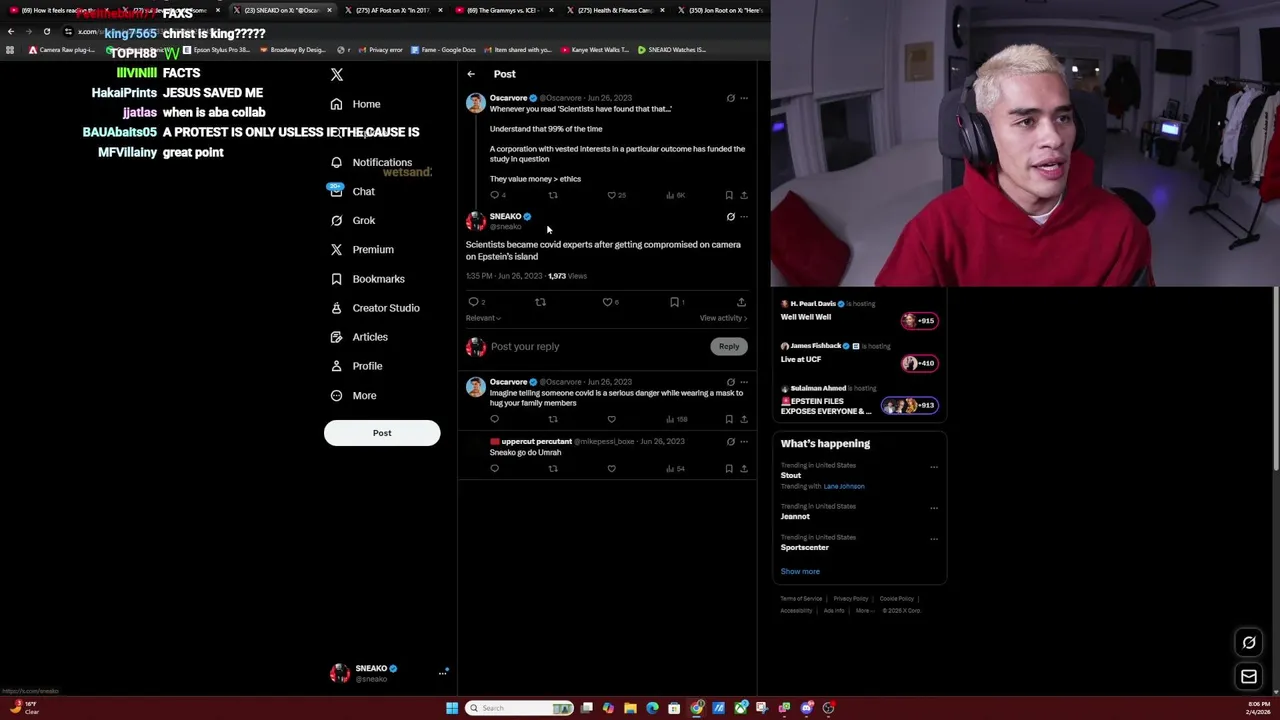This screenshot has width=1280, height=720.
Task: Open more options on Oscarvore's mask post
Action: pyautogui.click(x=744, y=382)
